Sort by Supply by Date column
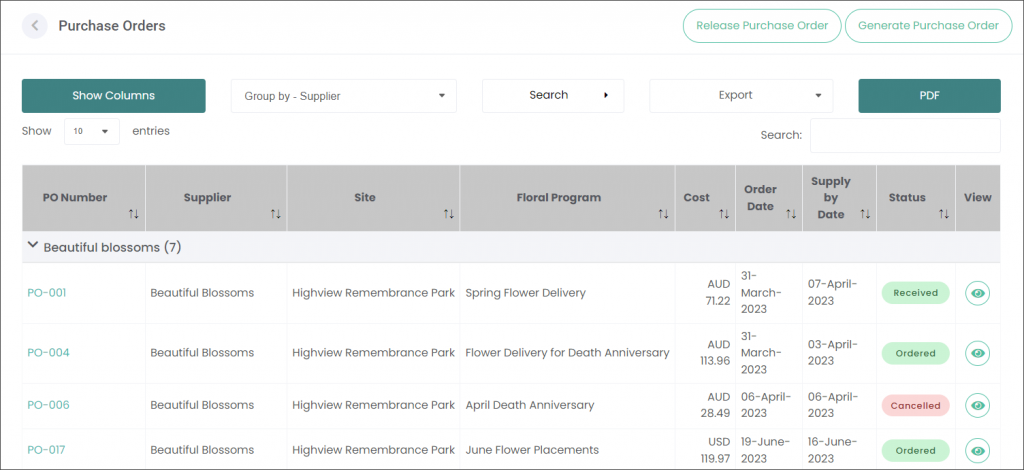1024x470 pixels. (x=865, y=214)
